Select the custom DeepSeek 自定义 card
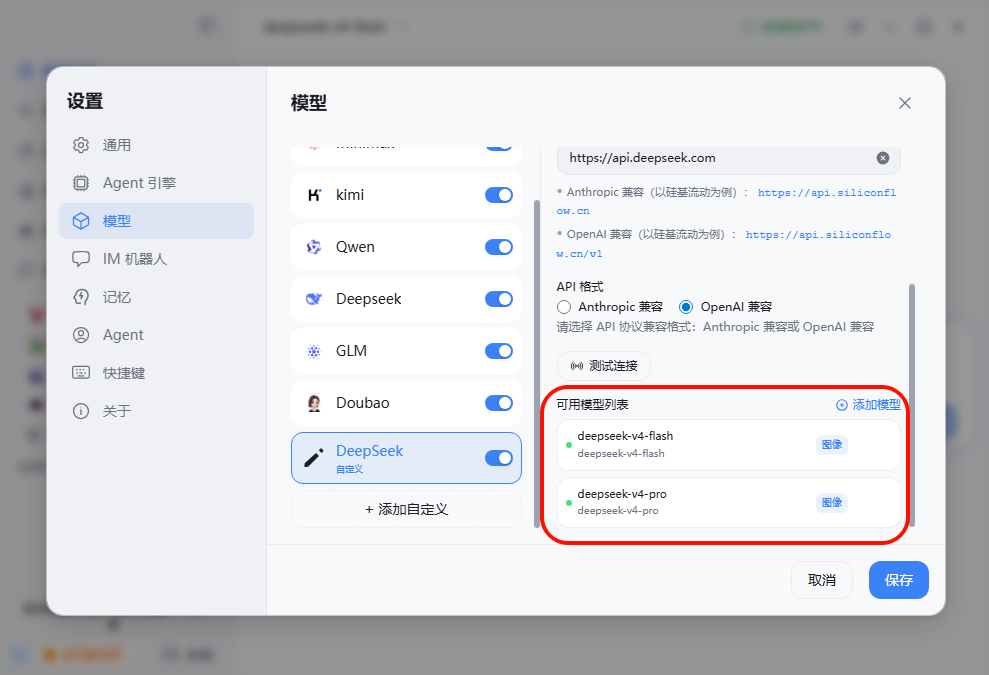 pos(406,458)
